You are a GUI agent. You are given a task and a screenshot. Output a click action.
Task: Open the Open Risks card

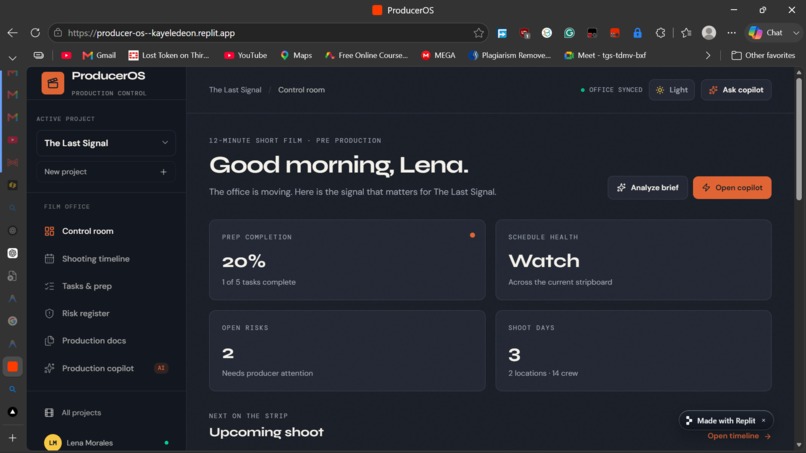(x=347, y=351)
